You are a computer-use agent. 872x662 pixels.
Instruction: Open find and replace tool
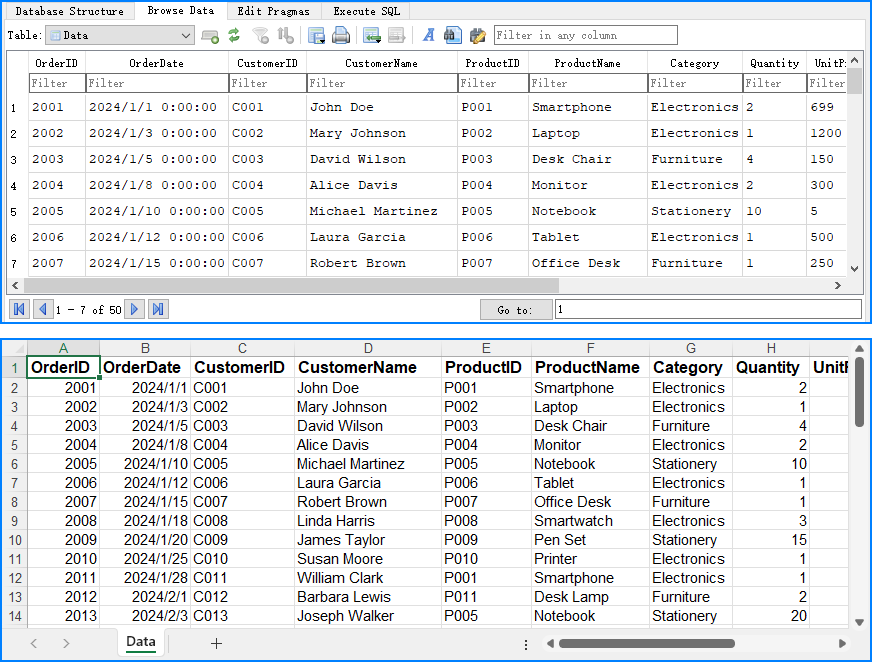(476, 35)
